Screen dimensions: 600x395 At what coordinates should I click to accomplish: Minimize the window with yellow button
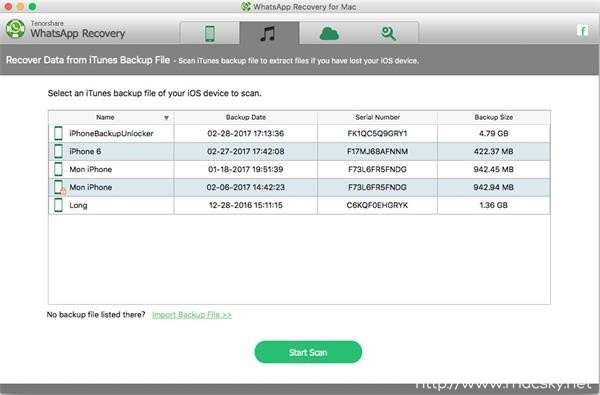tap(20, 7)
